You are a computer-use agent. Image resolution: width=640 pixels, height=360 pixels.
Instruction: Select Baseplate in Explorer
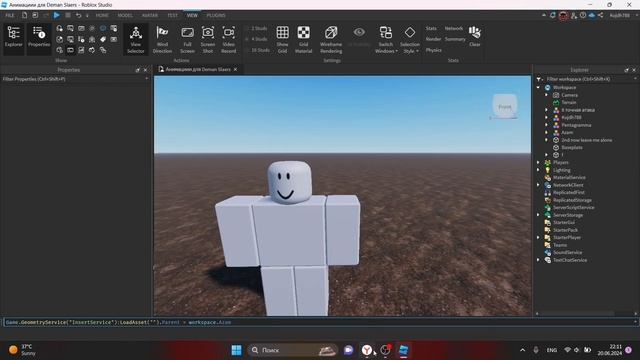[x=571, y=147]
